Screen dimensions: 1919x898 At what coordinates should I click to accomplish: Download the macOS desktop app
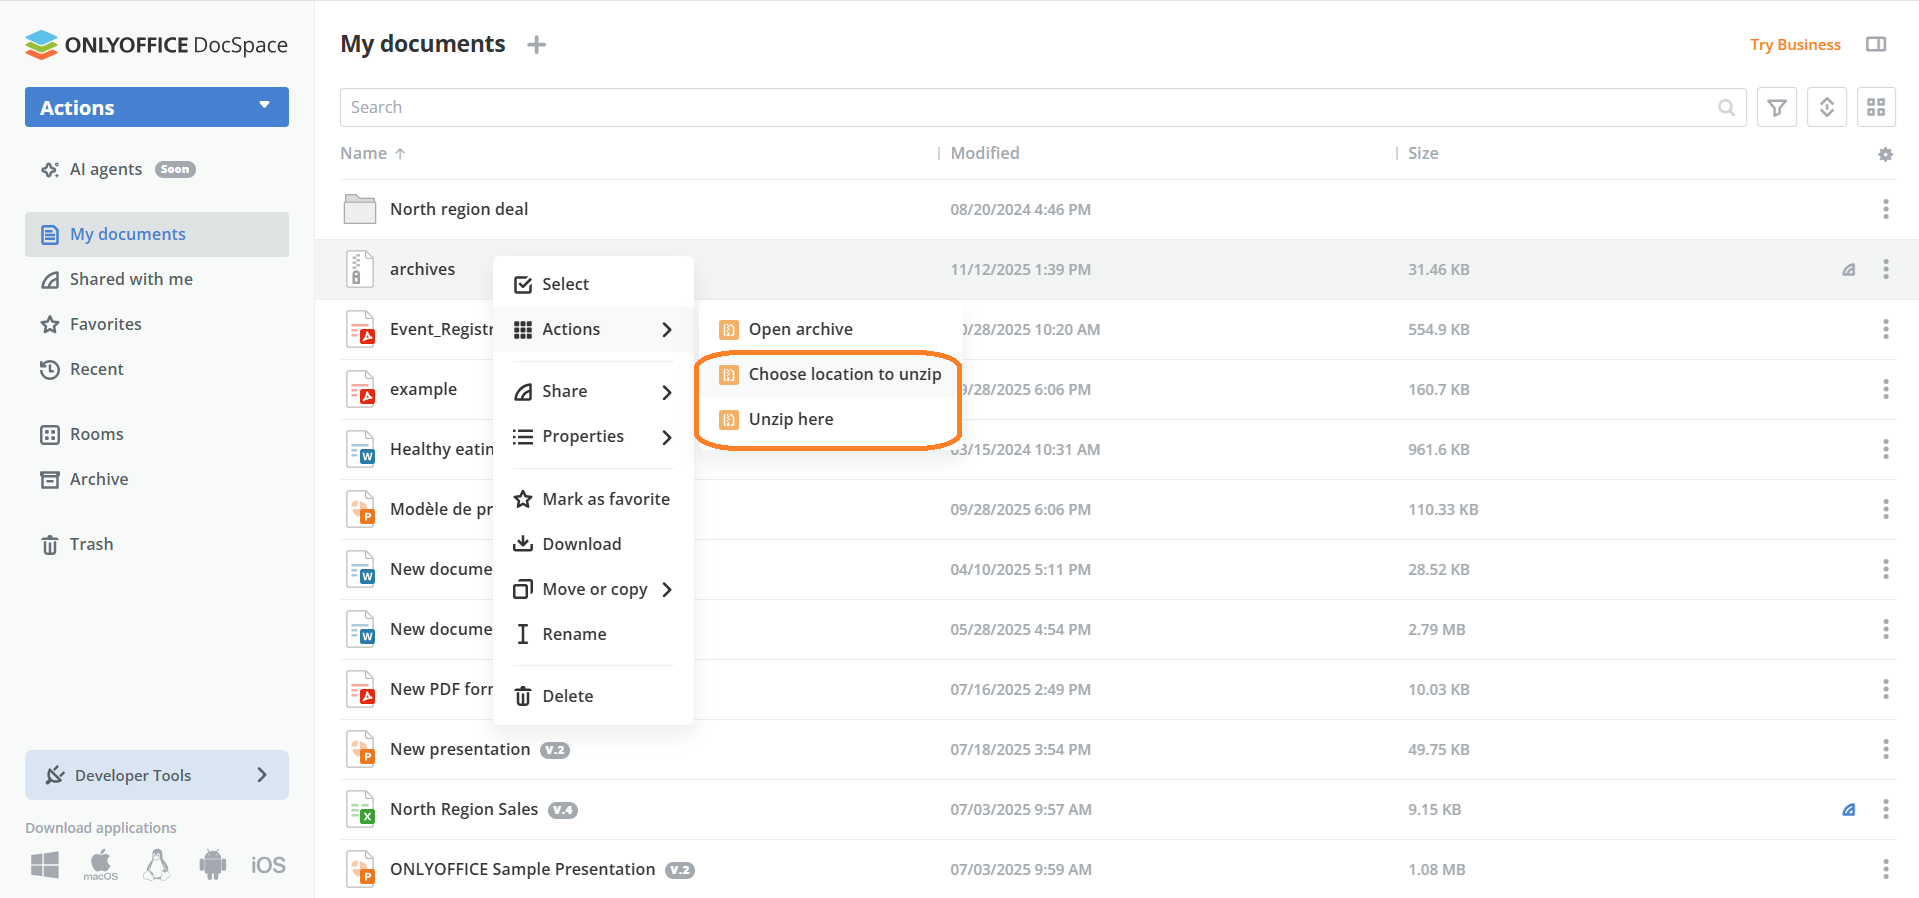click(101, 865)
